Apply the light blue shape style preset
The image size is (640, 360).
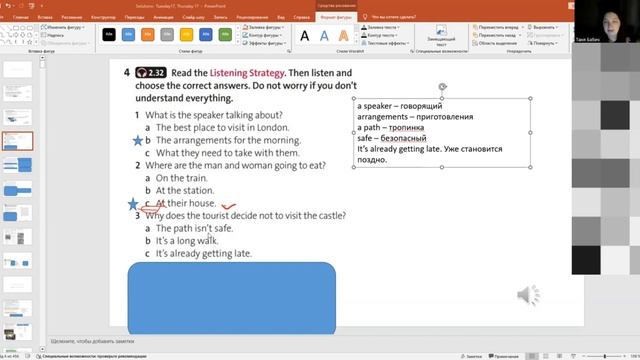(128, 35)
